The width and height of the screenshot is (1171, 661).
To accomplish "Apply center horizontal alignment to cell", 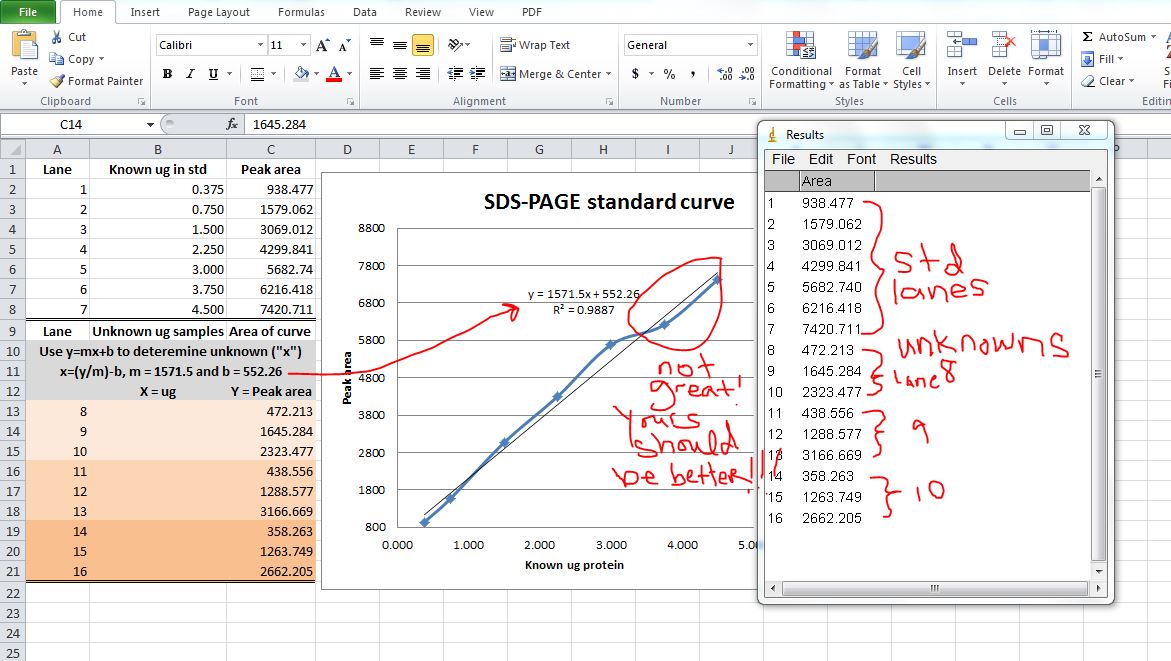I will 400,74.
